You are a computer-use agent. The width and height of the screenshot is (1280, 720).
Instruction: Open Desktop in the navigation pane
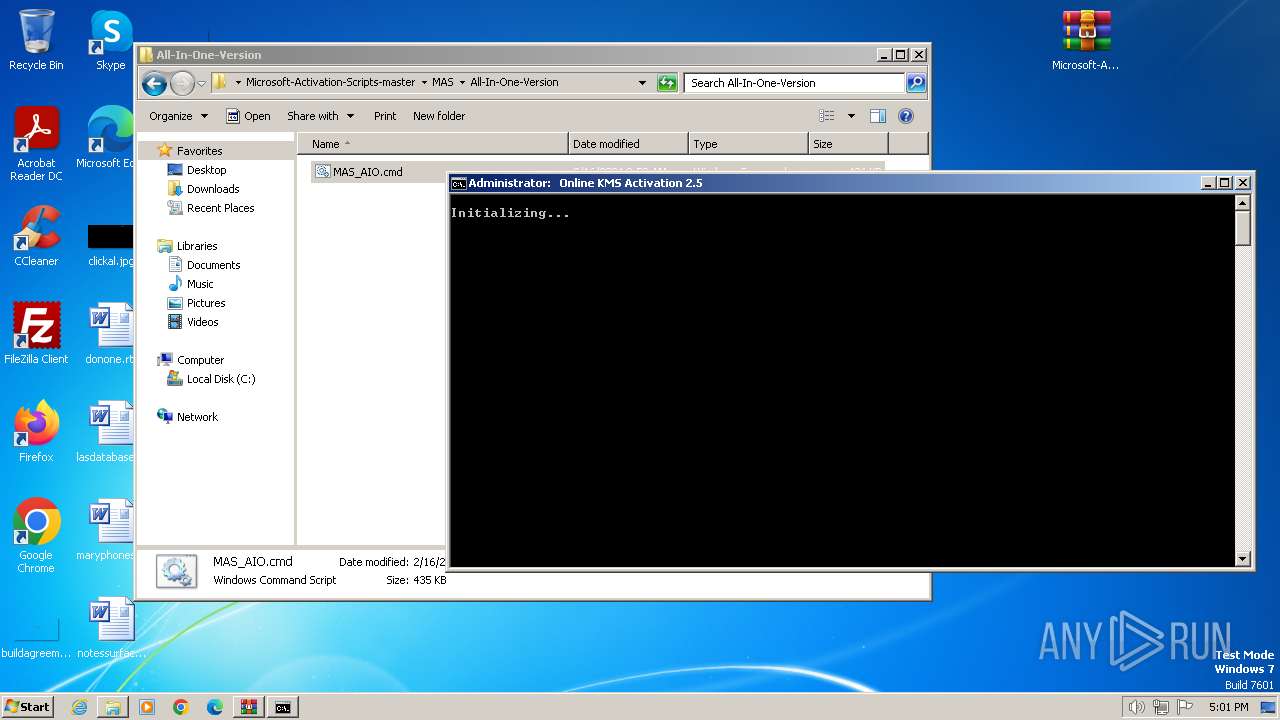pos(206,170)
